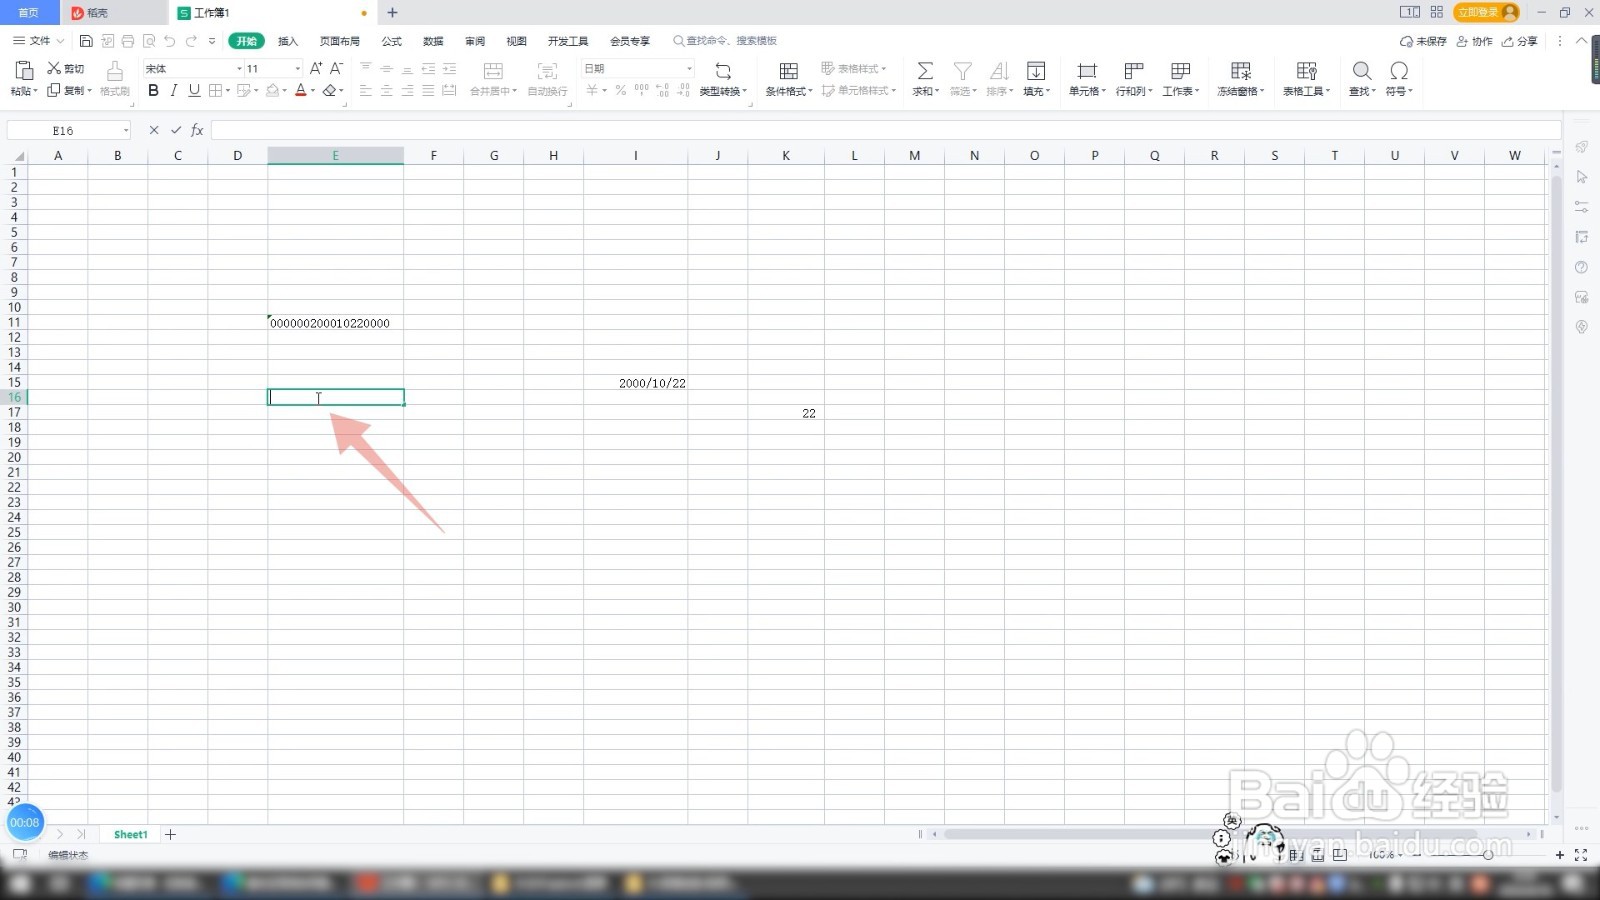
Task: Click the font color red A button
Action: click(300, 90)
